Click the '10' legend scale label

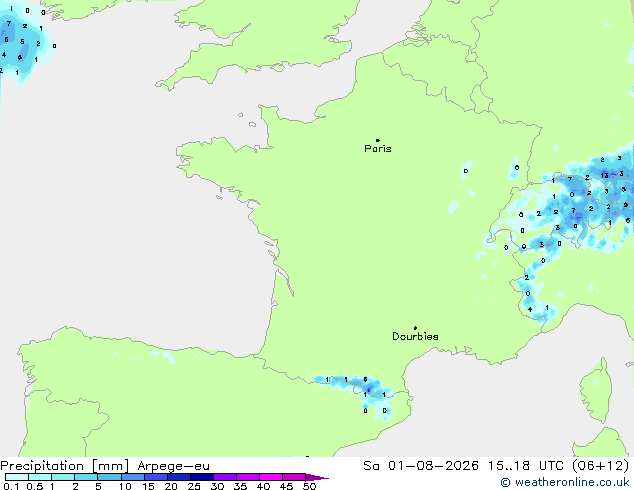[125, 486]
